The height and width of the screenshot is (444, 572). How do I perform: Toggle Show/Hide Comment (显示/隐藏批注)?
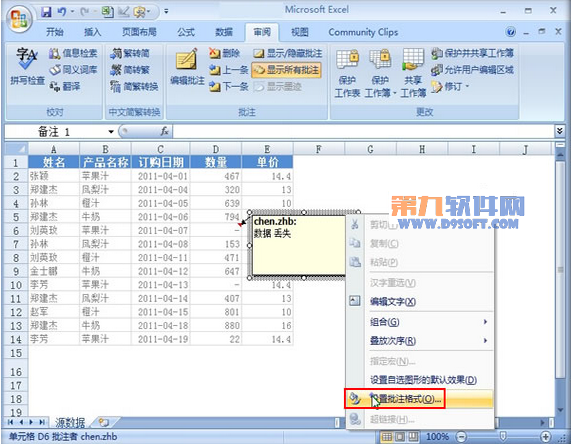(x=287, y=53)
